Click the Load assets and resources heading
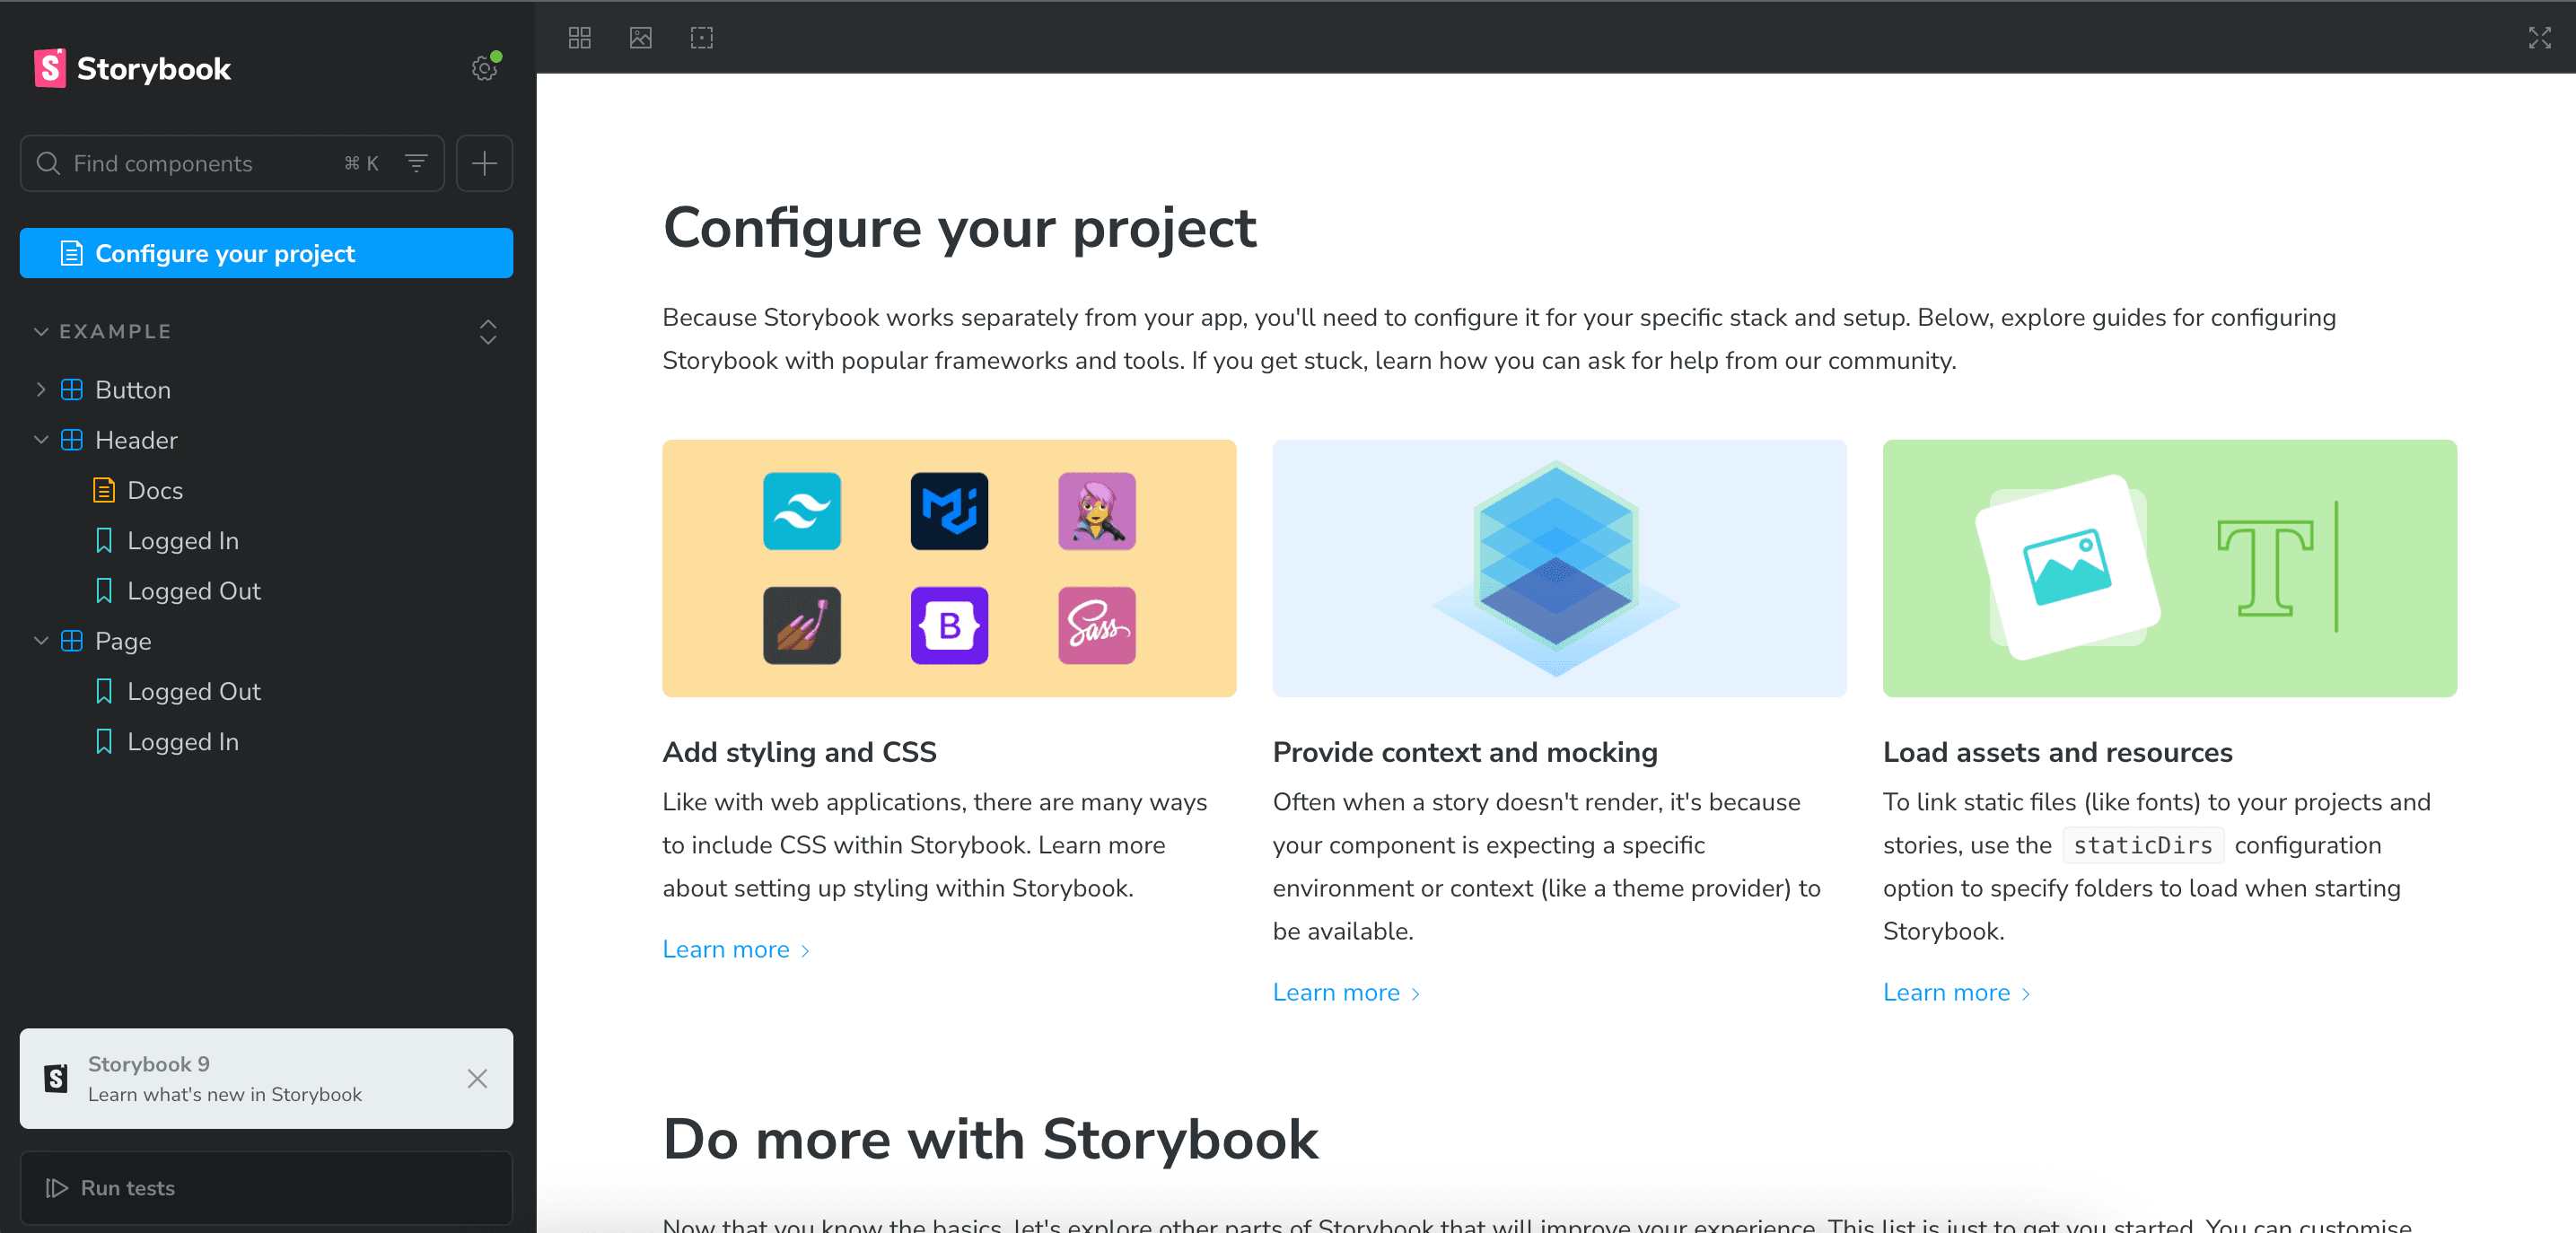This screenshot has width=2576, height=1233. [2057, 752]
